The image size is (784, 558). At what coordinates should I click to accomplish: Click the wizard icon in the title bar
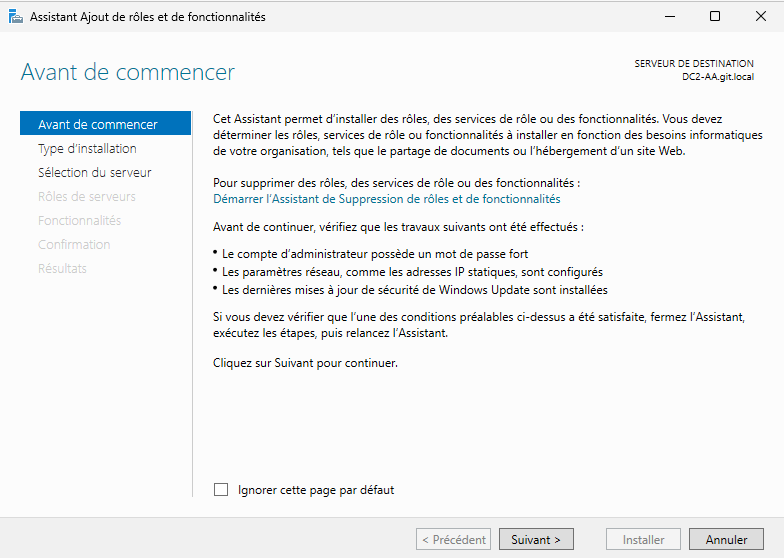point(16,16)
